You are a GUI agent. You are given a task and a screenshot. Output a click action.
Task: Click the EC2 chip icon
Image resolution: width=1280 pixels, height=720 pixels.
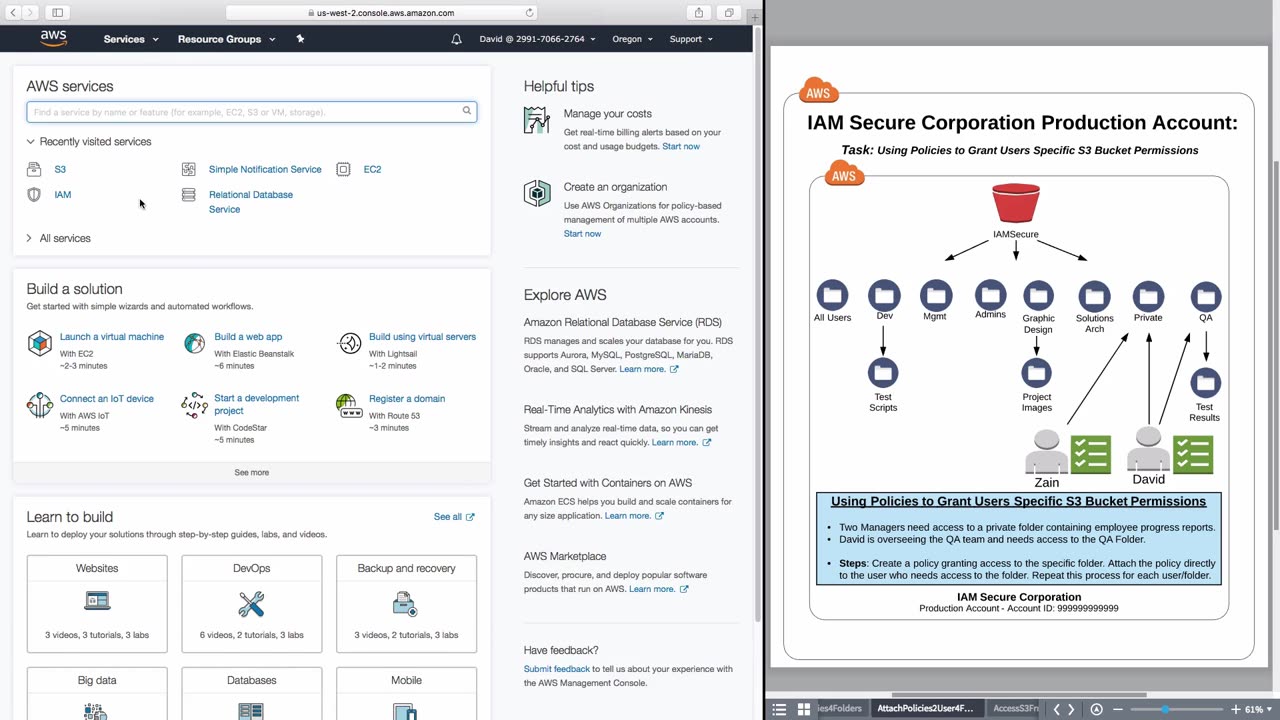(x=343, y=169)
